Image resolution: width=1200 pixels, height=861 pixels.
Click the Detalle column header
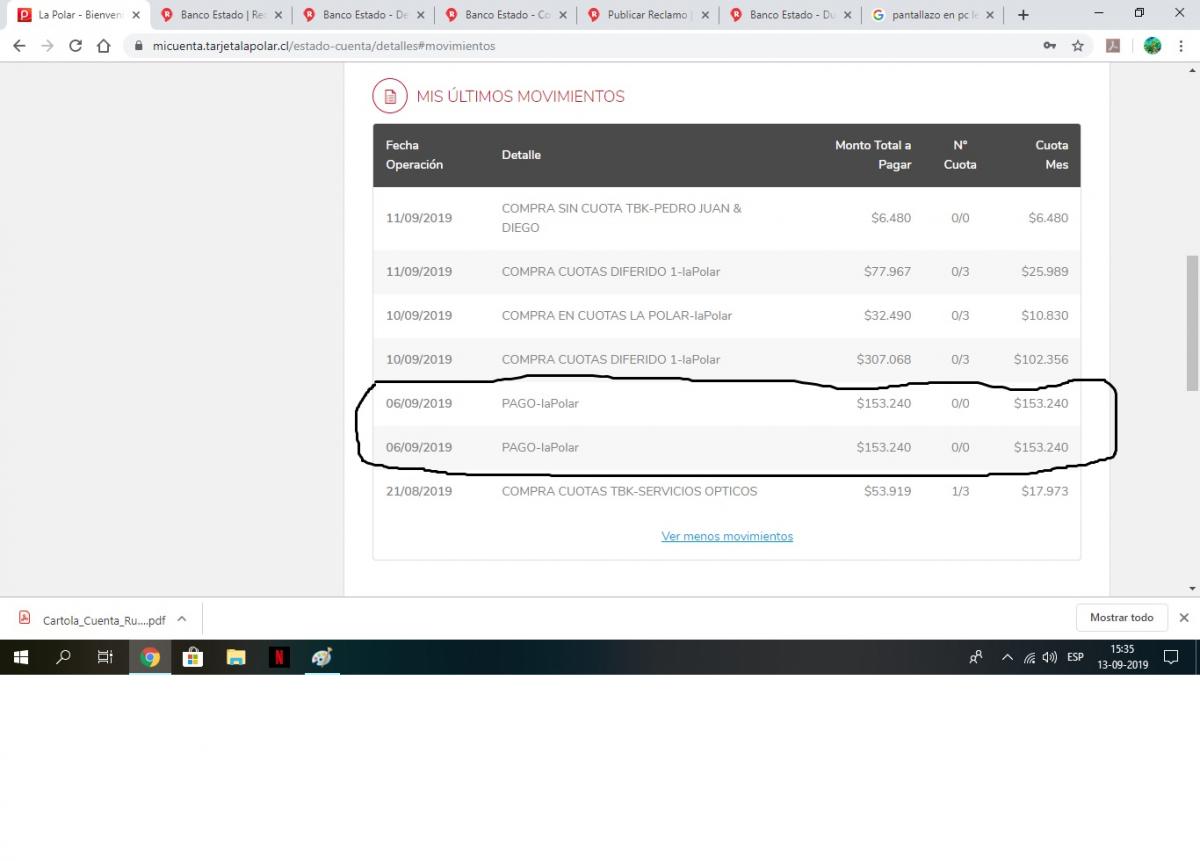(521, 155)
